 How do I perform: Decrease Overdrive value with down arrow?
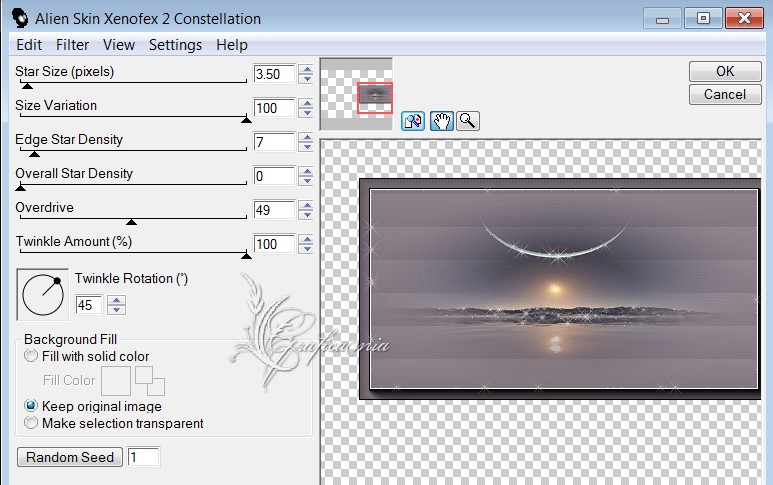click(x=307, y=215)
